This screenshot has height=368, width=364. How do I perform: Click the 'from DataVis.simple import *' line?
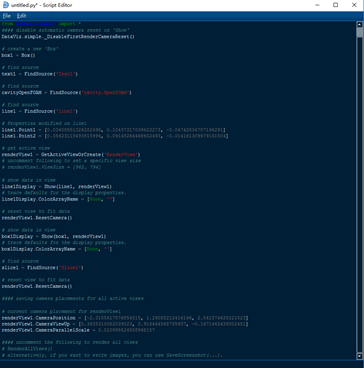tap(41, 24)
